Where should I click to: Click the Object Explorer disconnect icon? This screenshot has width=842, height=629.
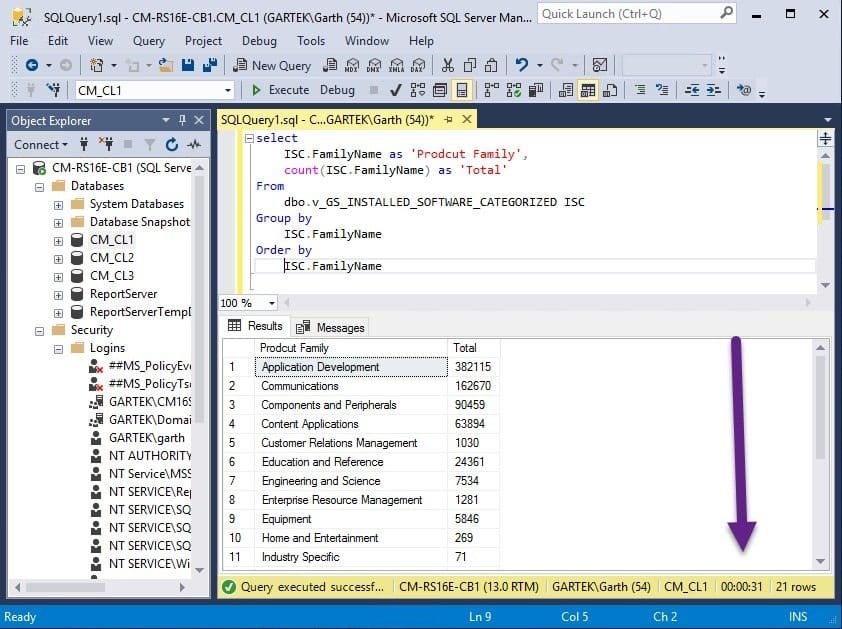(x=106, y=144)
